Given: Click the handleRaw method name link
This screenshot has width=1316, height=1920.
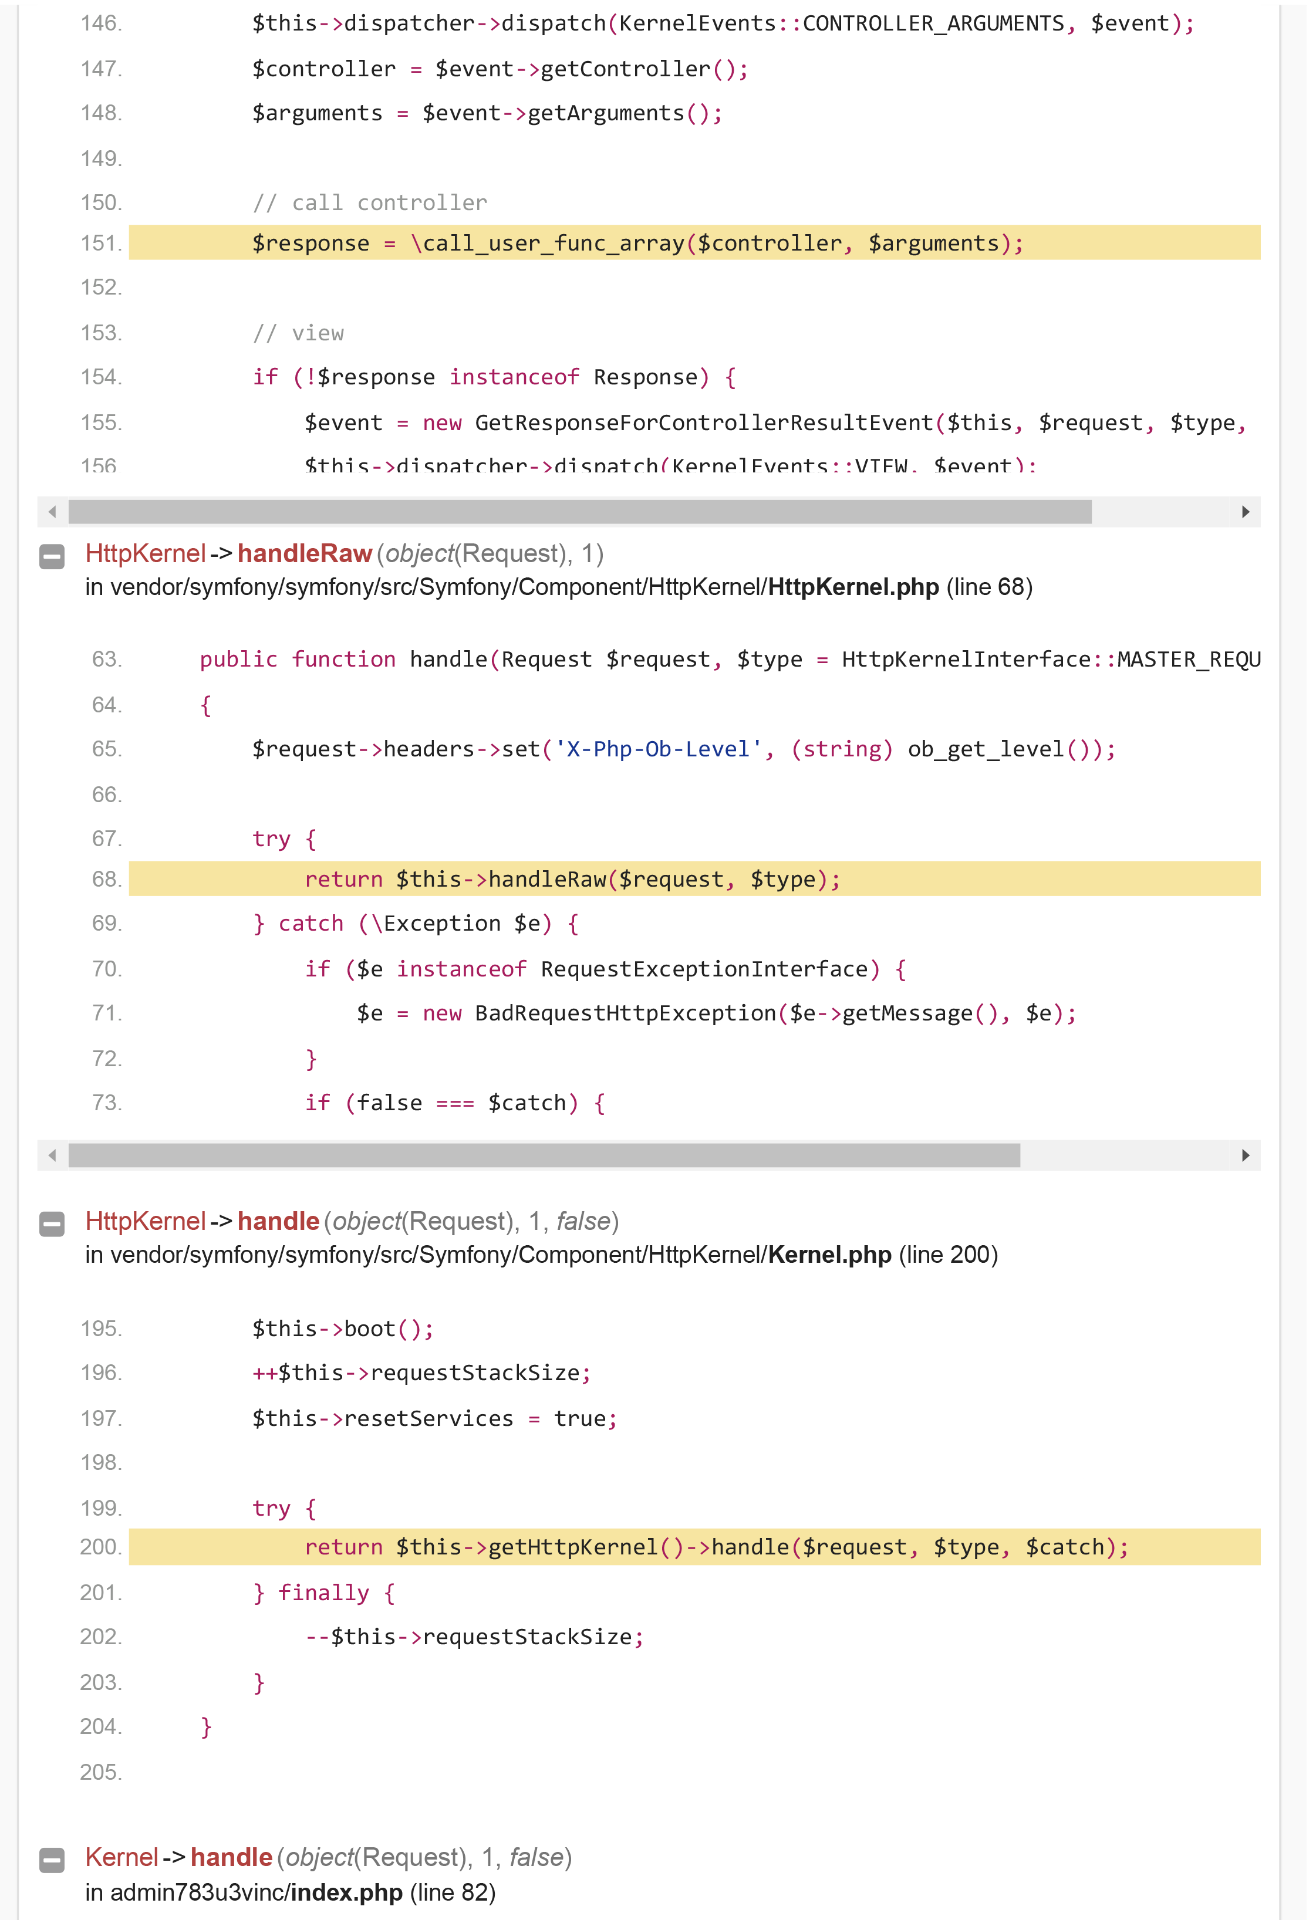Looking at the screenshot, I should pos(304,554).
